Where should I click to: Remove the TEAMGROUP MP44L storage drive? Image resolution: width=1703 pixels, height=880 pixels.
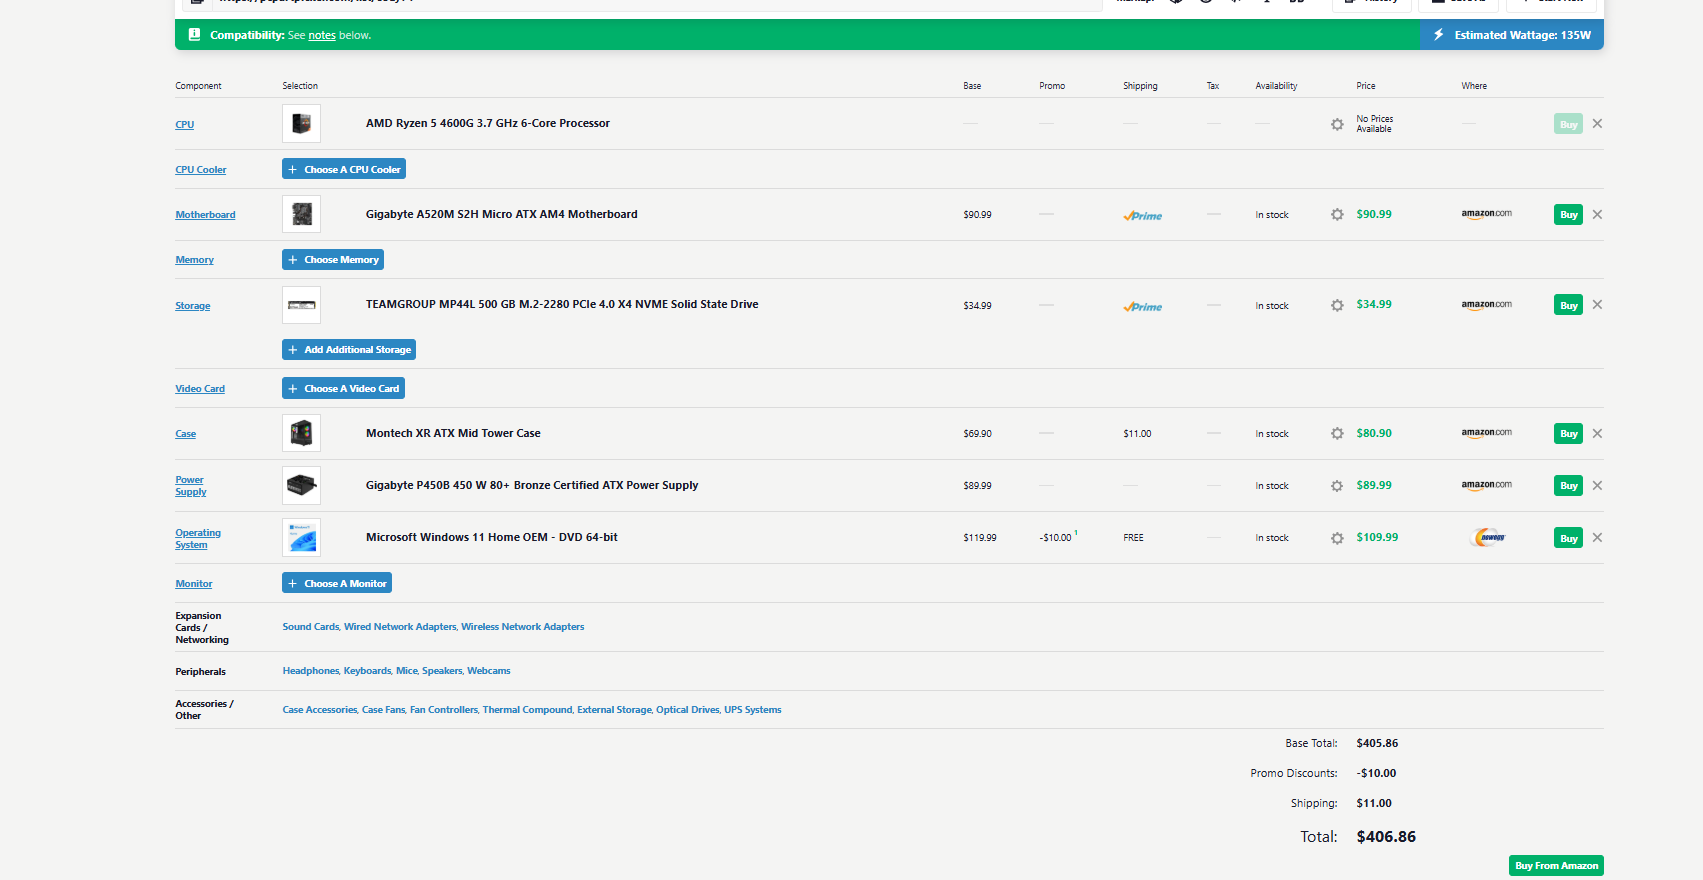click(1597, 305)
